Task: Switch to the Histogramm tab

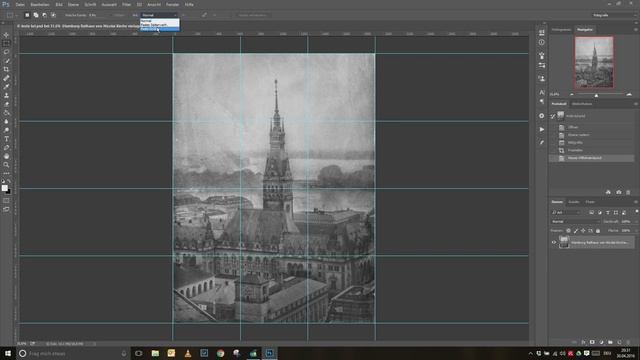Action: (561, 29)
